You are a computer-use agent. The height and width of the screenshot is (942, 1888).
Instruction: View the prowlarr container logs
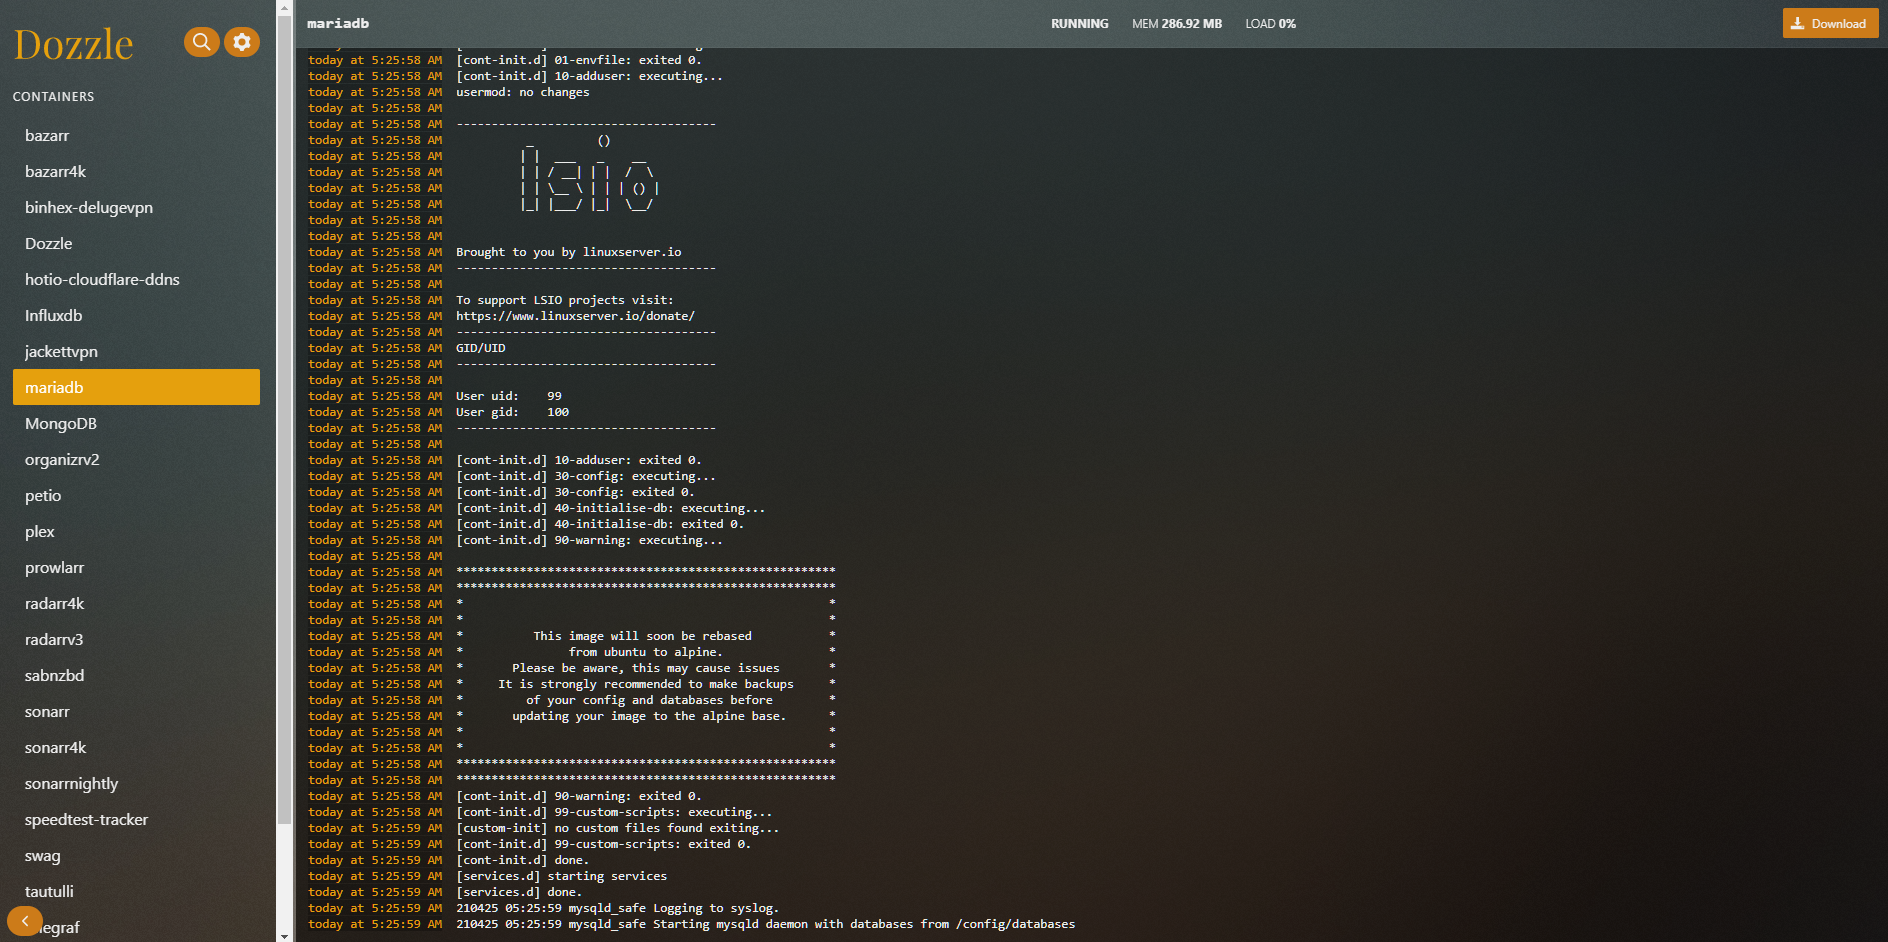55,568
